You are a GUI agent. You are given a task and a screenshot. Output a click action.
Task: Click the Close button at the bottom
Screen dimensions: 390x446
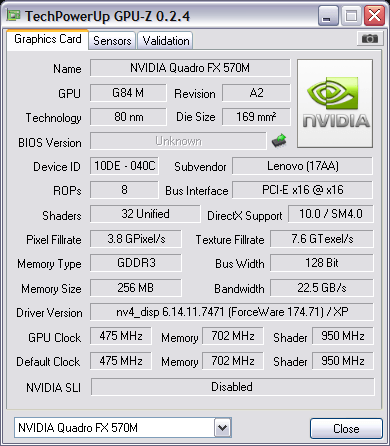(x=346, y=428)
